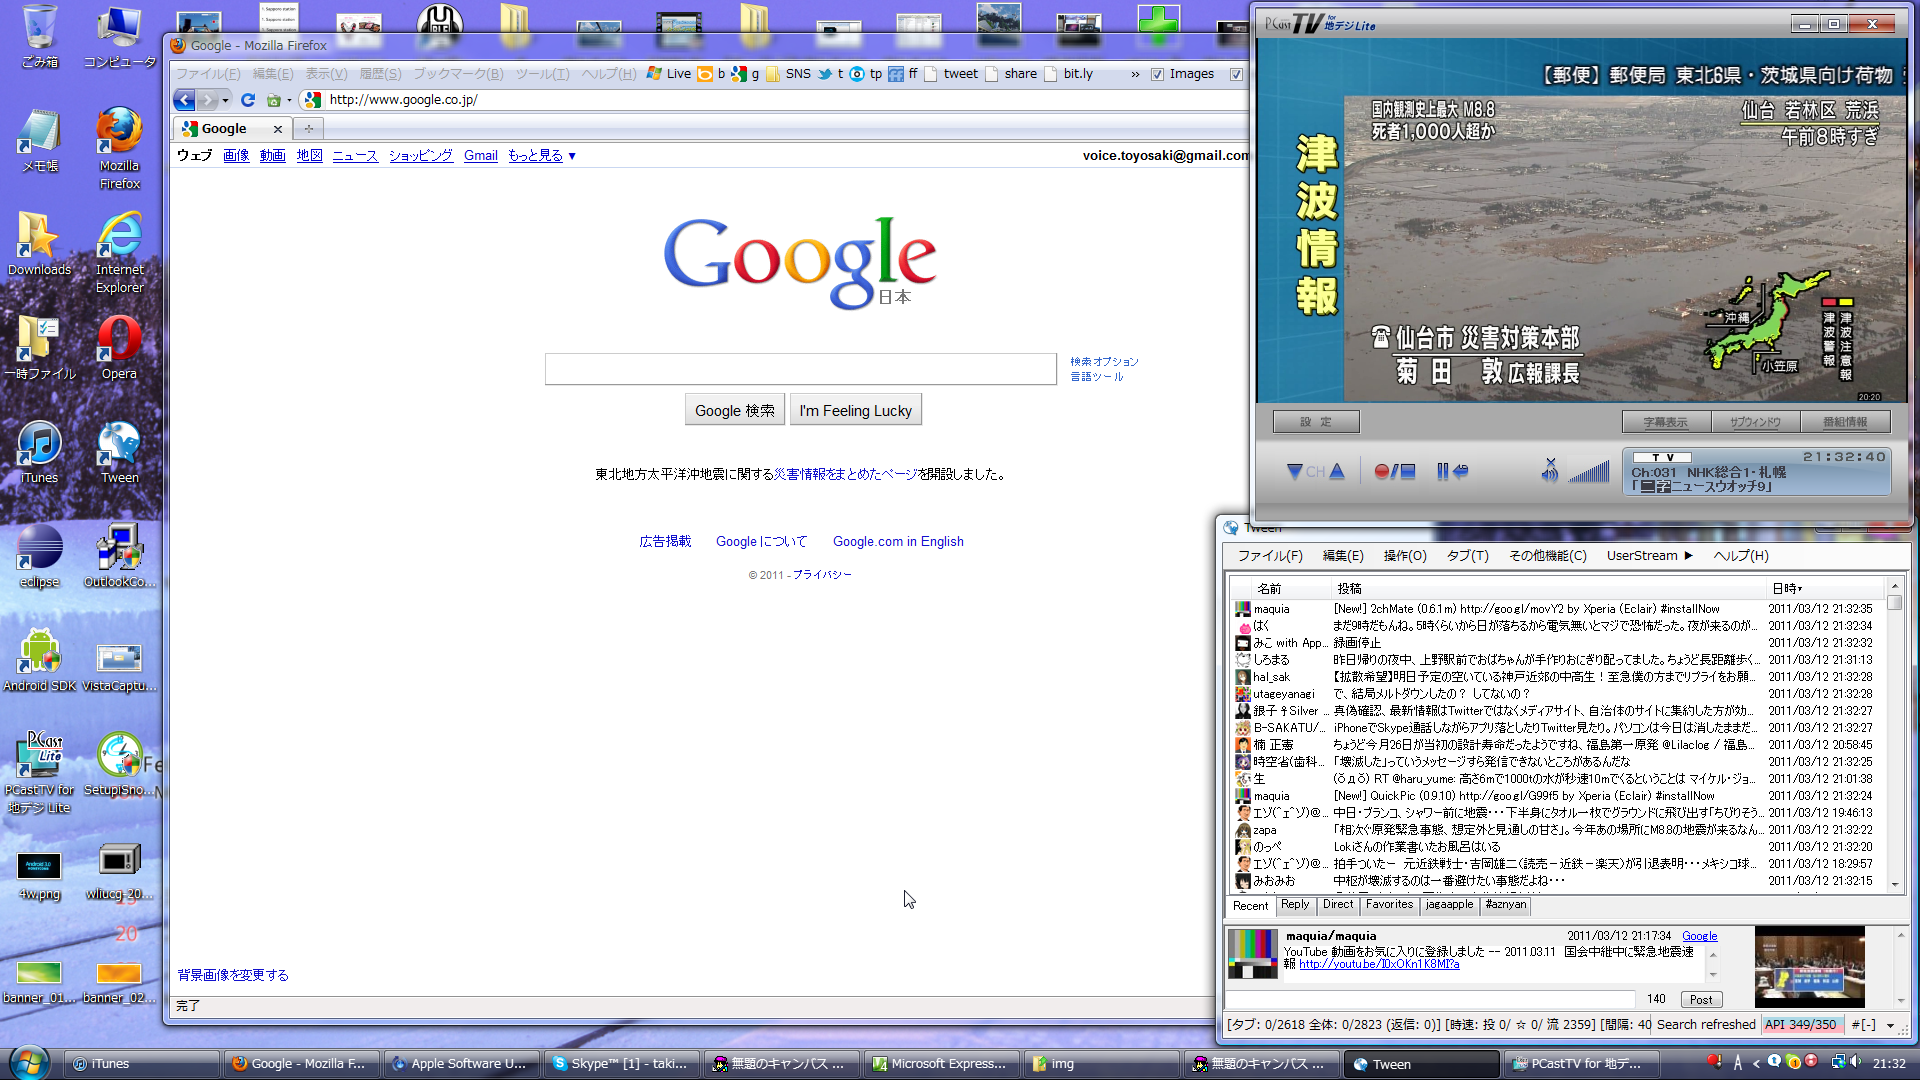The image size is (1920, 1080).
Task: Expand the もっと見る dropdown on Google
Action: click(x=542, y=156)
